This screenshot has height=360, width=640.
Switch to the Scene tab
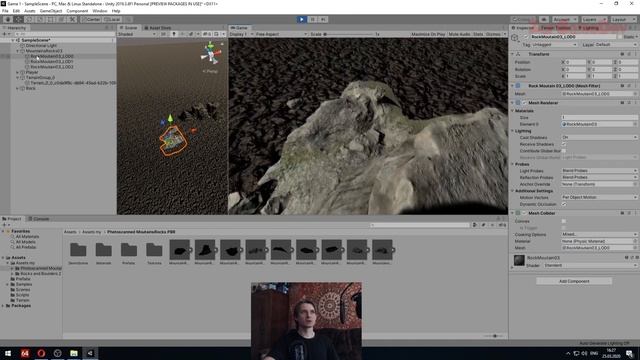[x=128, y=28]
